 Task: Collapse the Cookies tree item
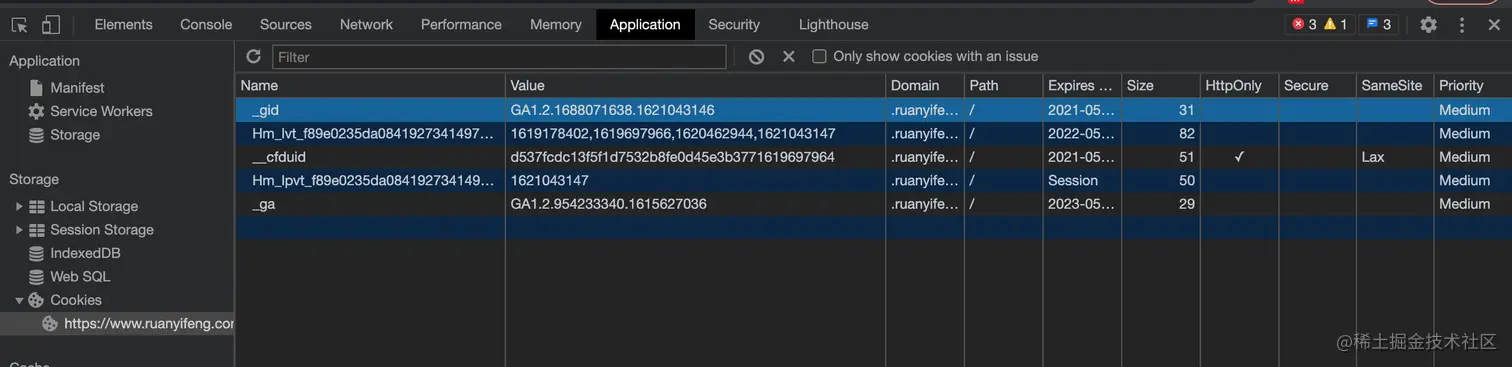pos(19,300)
